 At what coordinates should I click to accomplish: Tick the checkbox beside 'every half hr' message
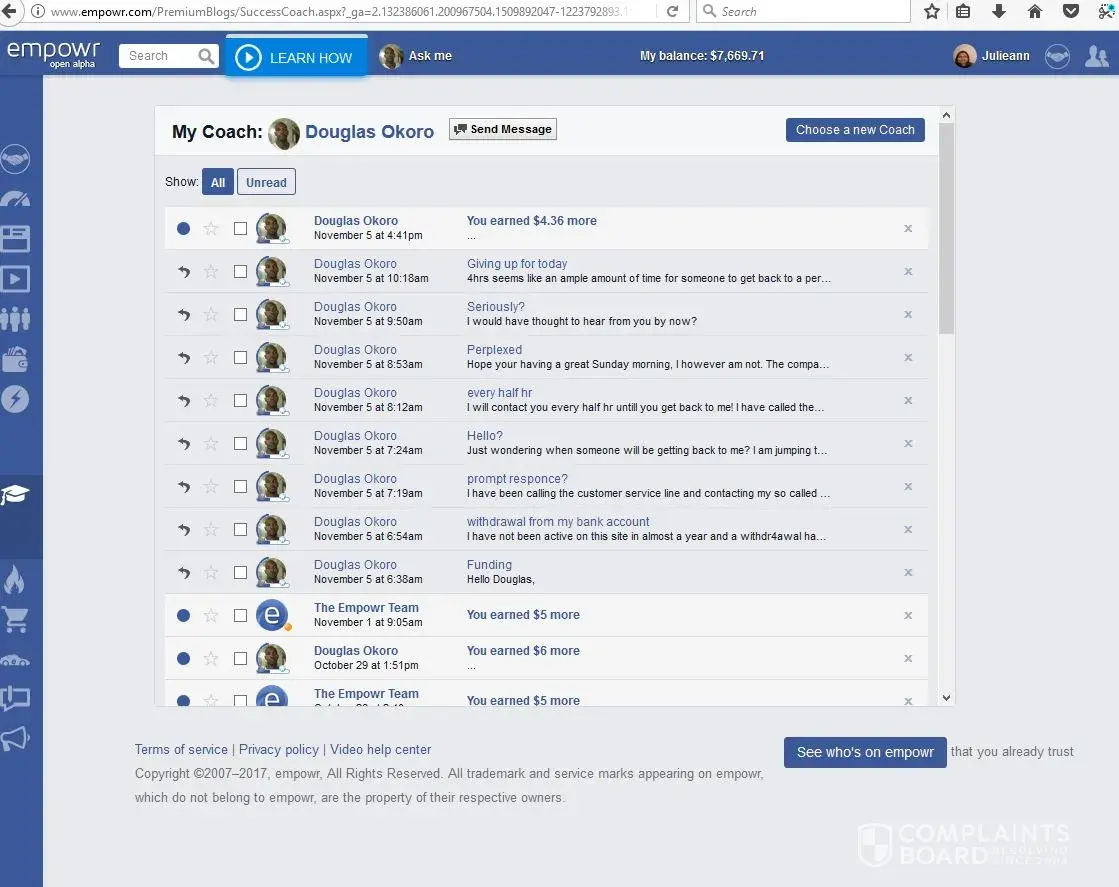click(240, 400)
